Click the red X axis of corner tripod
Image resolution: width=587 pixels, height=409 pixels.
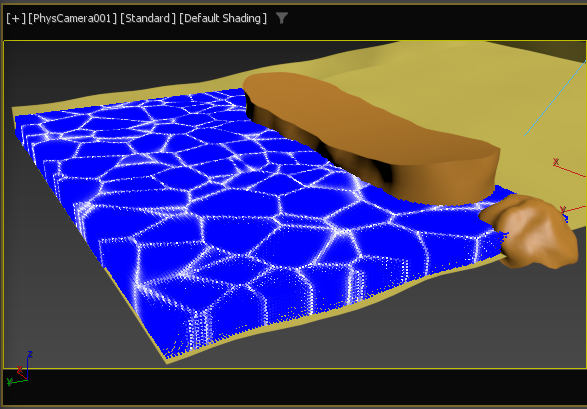coord(21,373)
